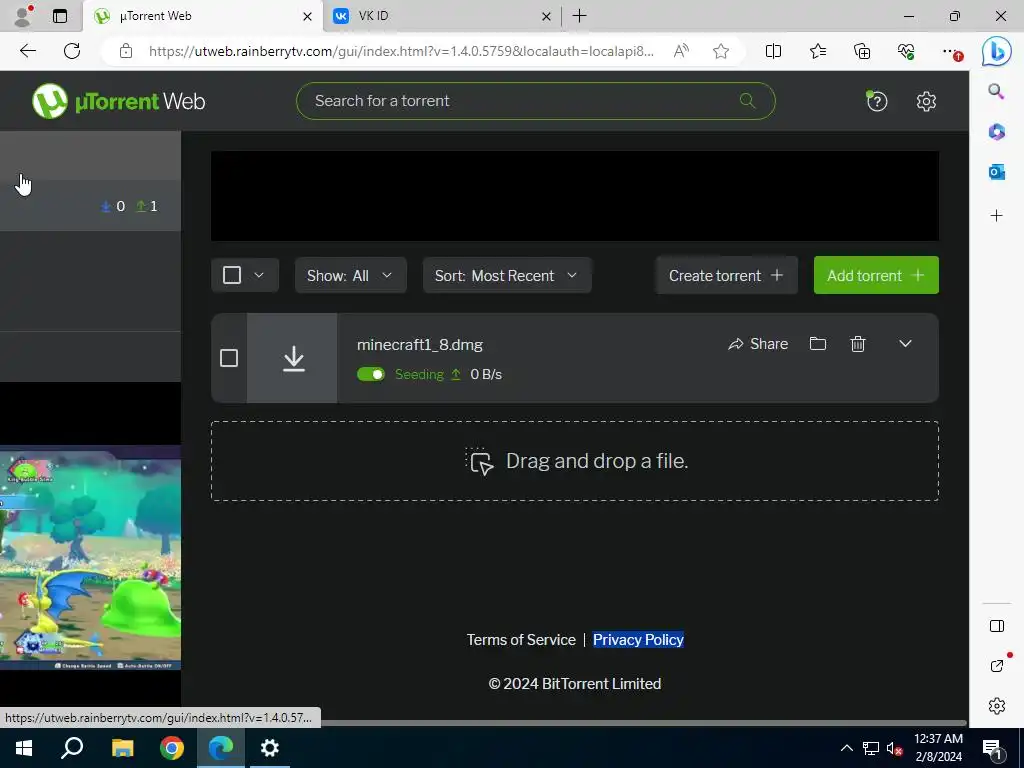The image size is (1024, 768).
Task: Show hidden system tray icons
Action: [x=846, y=748]
